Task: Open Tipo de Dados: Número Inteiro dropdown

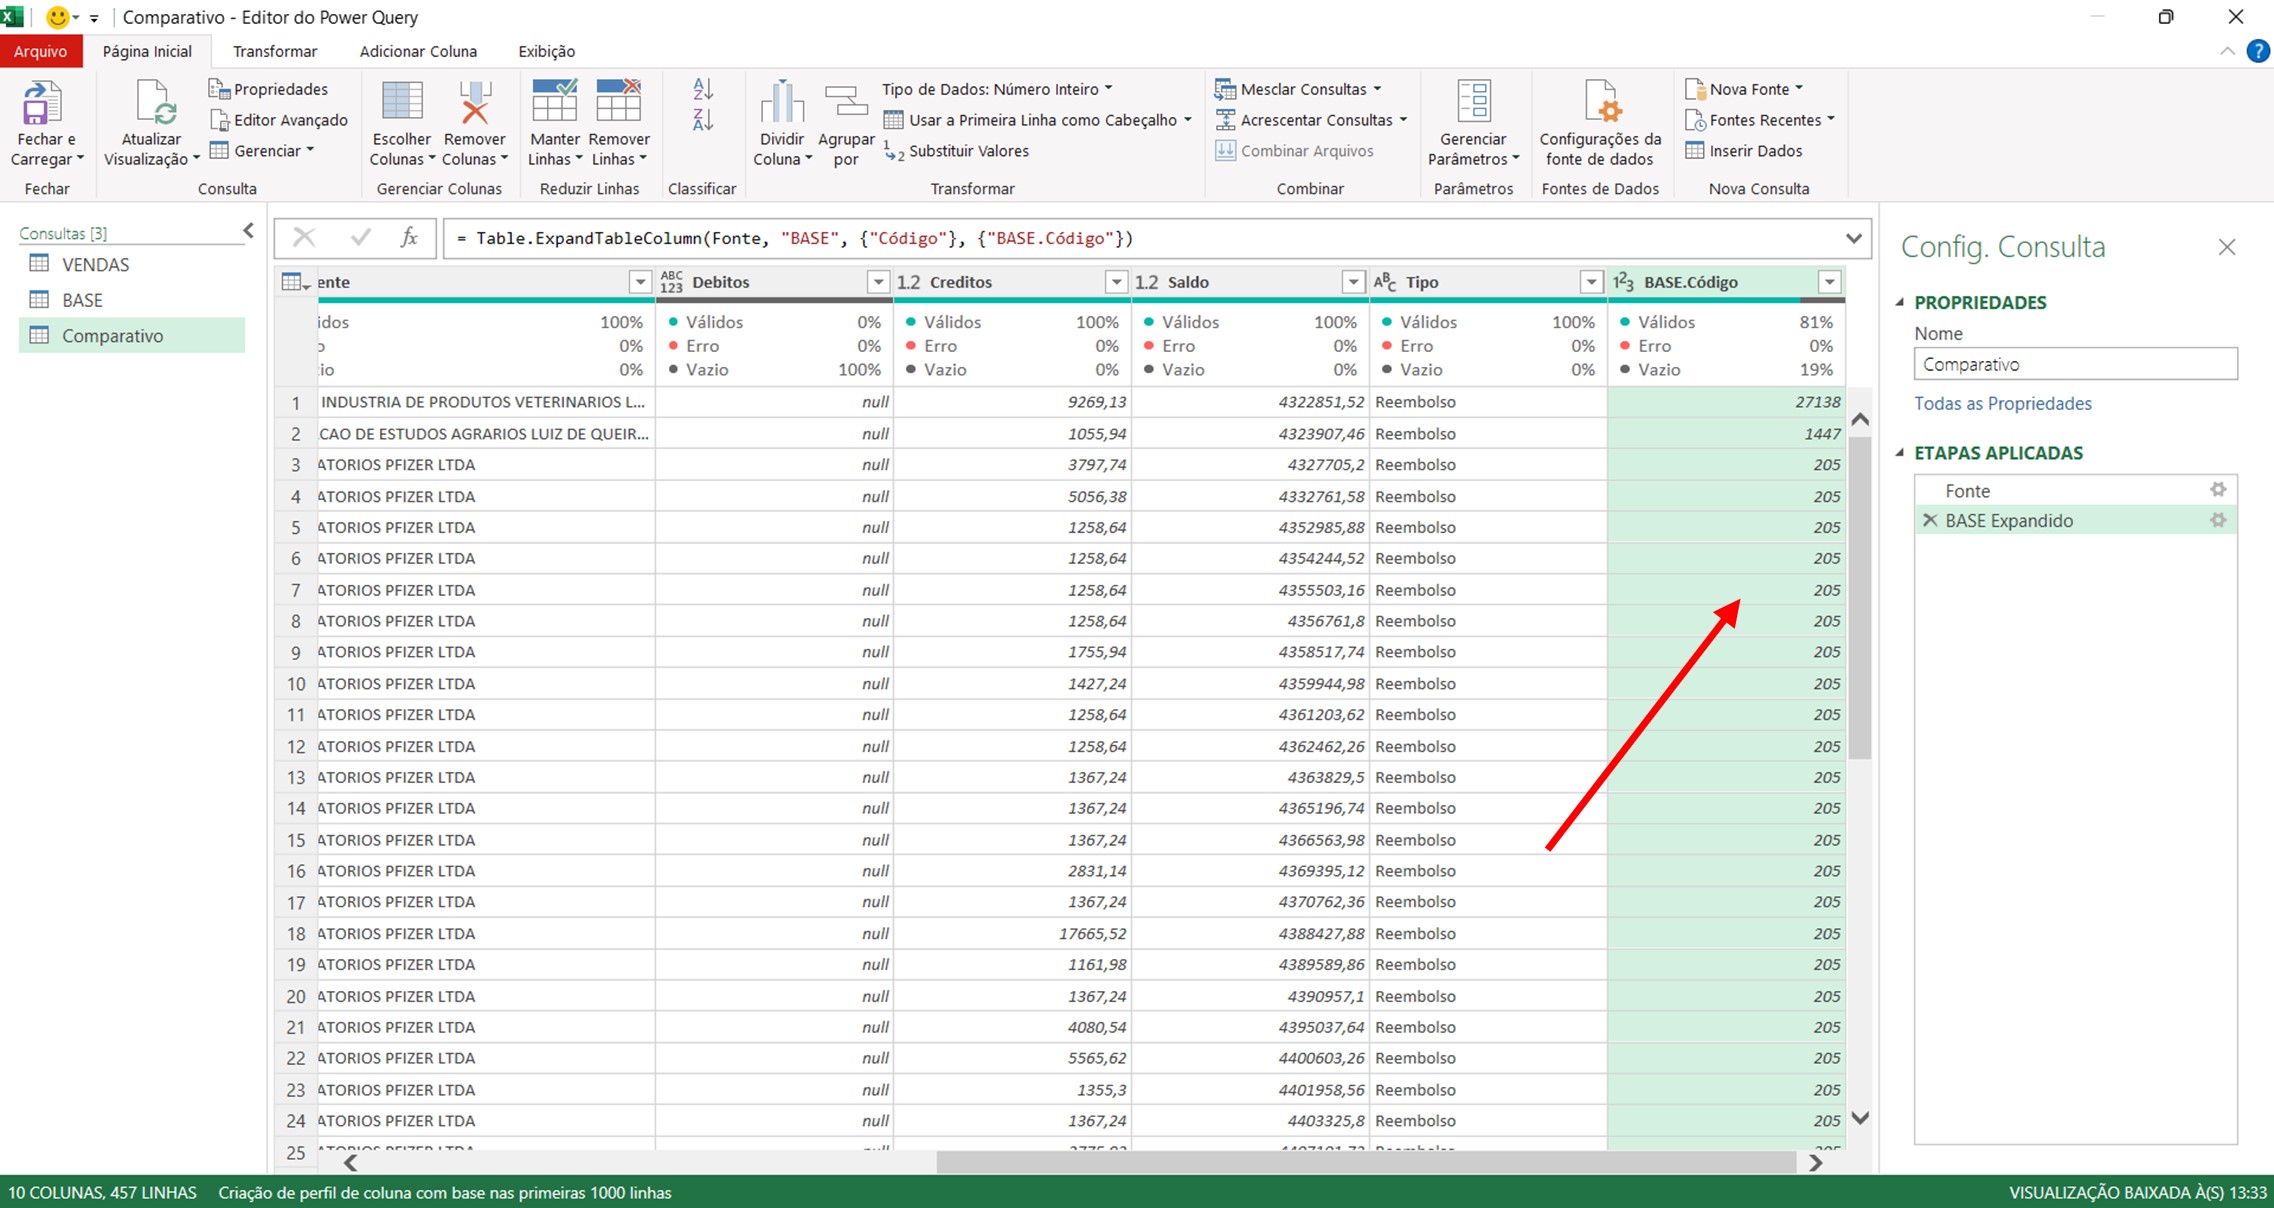Action: coord(997,89)
